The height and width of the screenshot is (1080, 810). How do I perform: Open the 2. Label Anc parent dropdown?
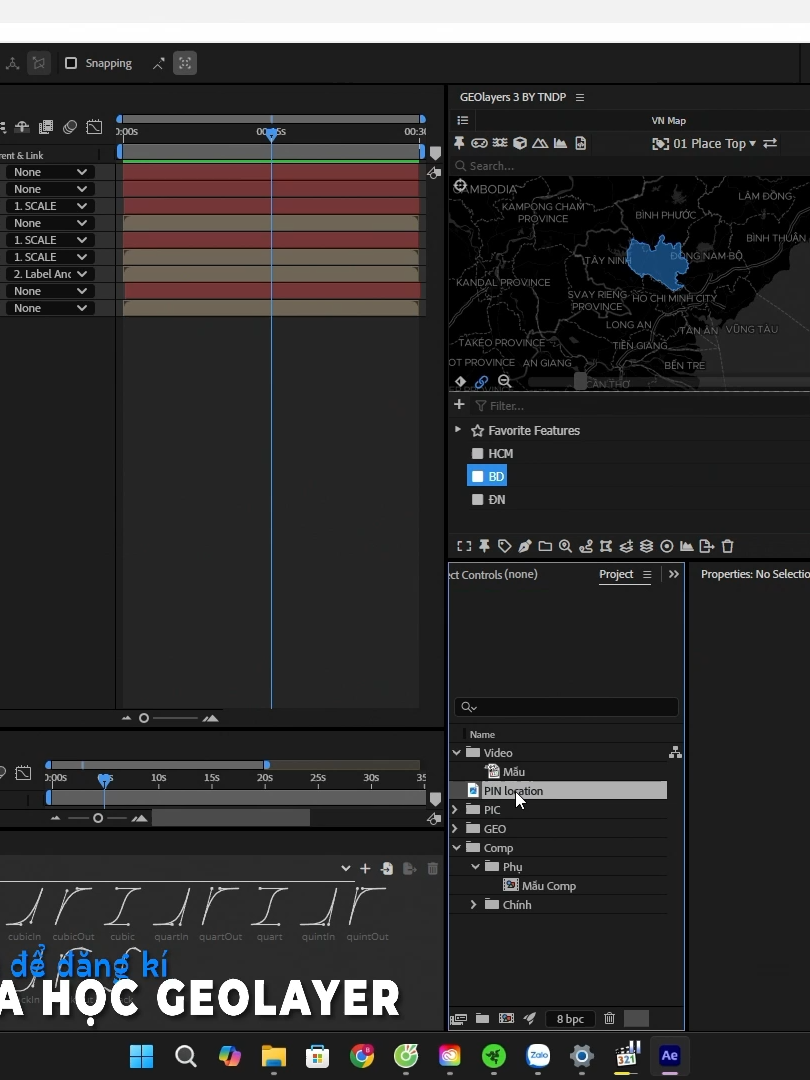pos(50,273)
